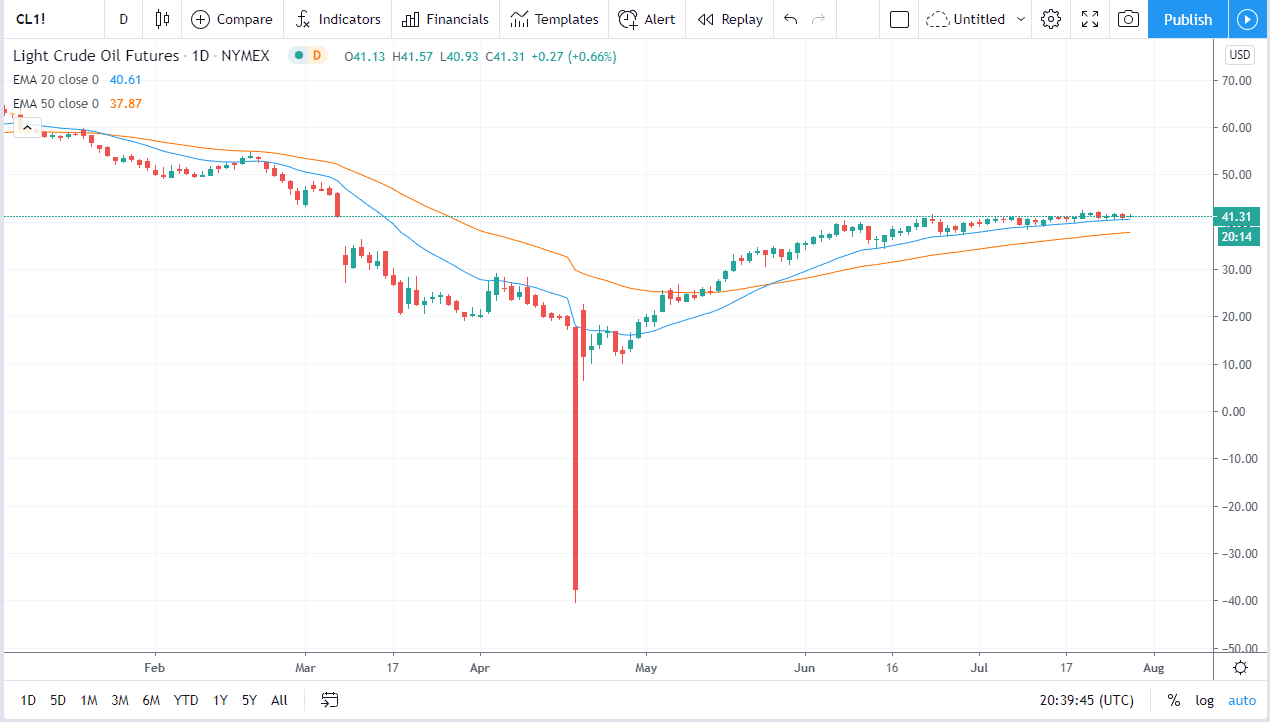Toggle auto scale mode
The width and height of the screenshot is (1270, 722).
click(1242, 700)
